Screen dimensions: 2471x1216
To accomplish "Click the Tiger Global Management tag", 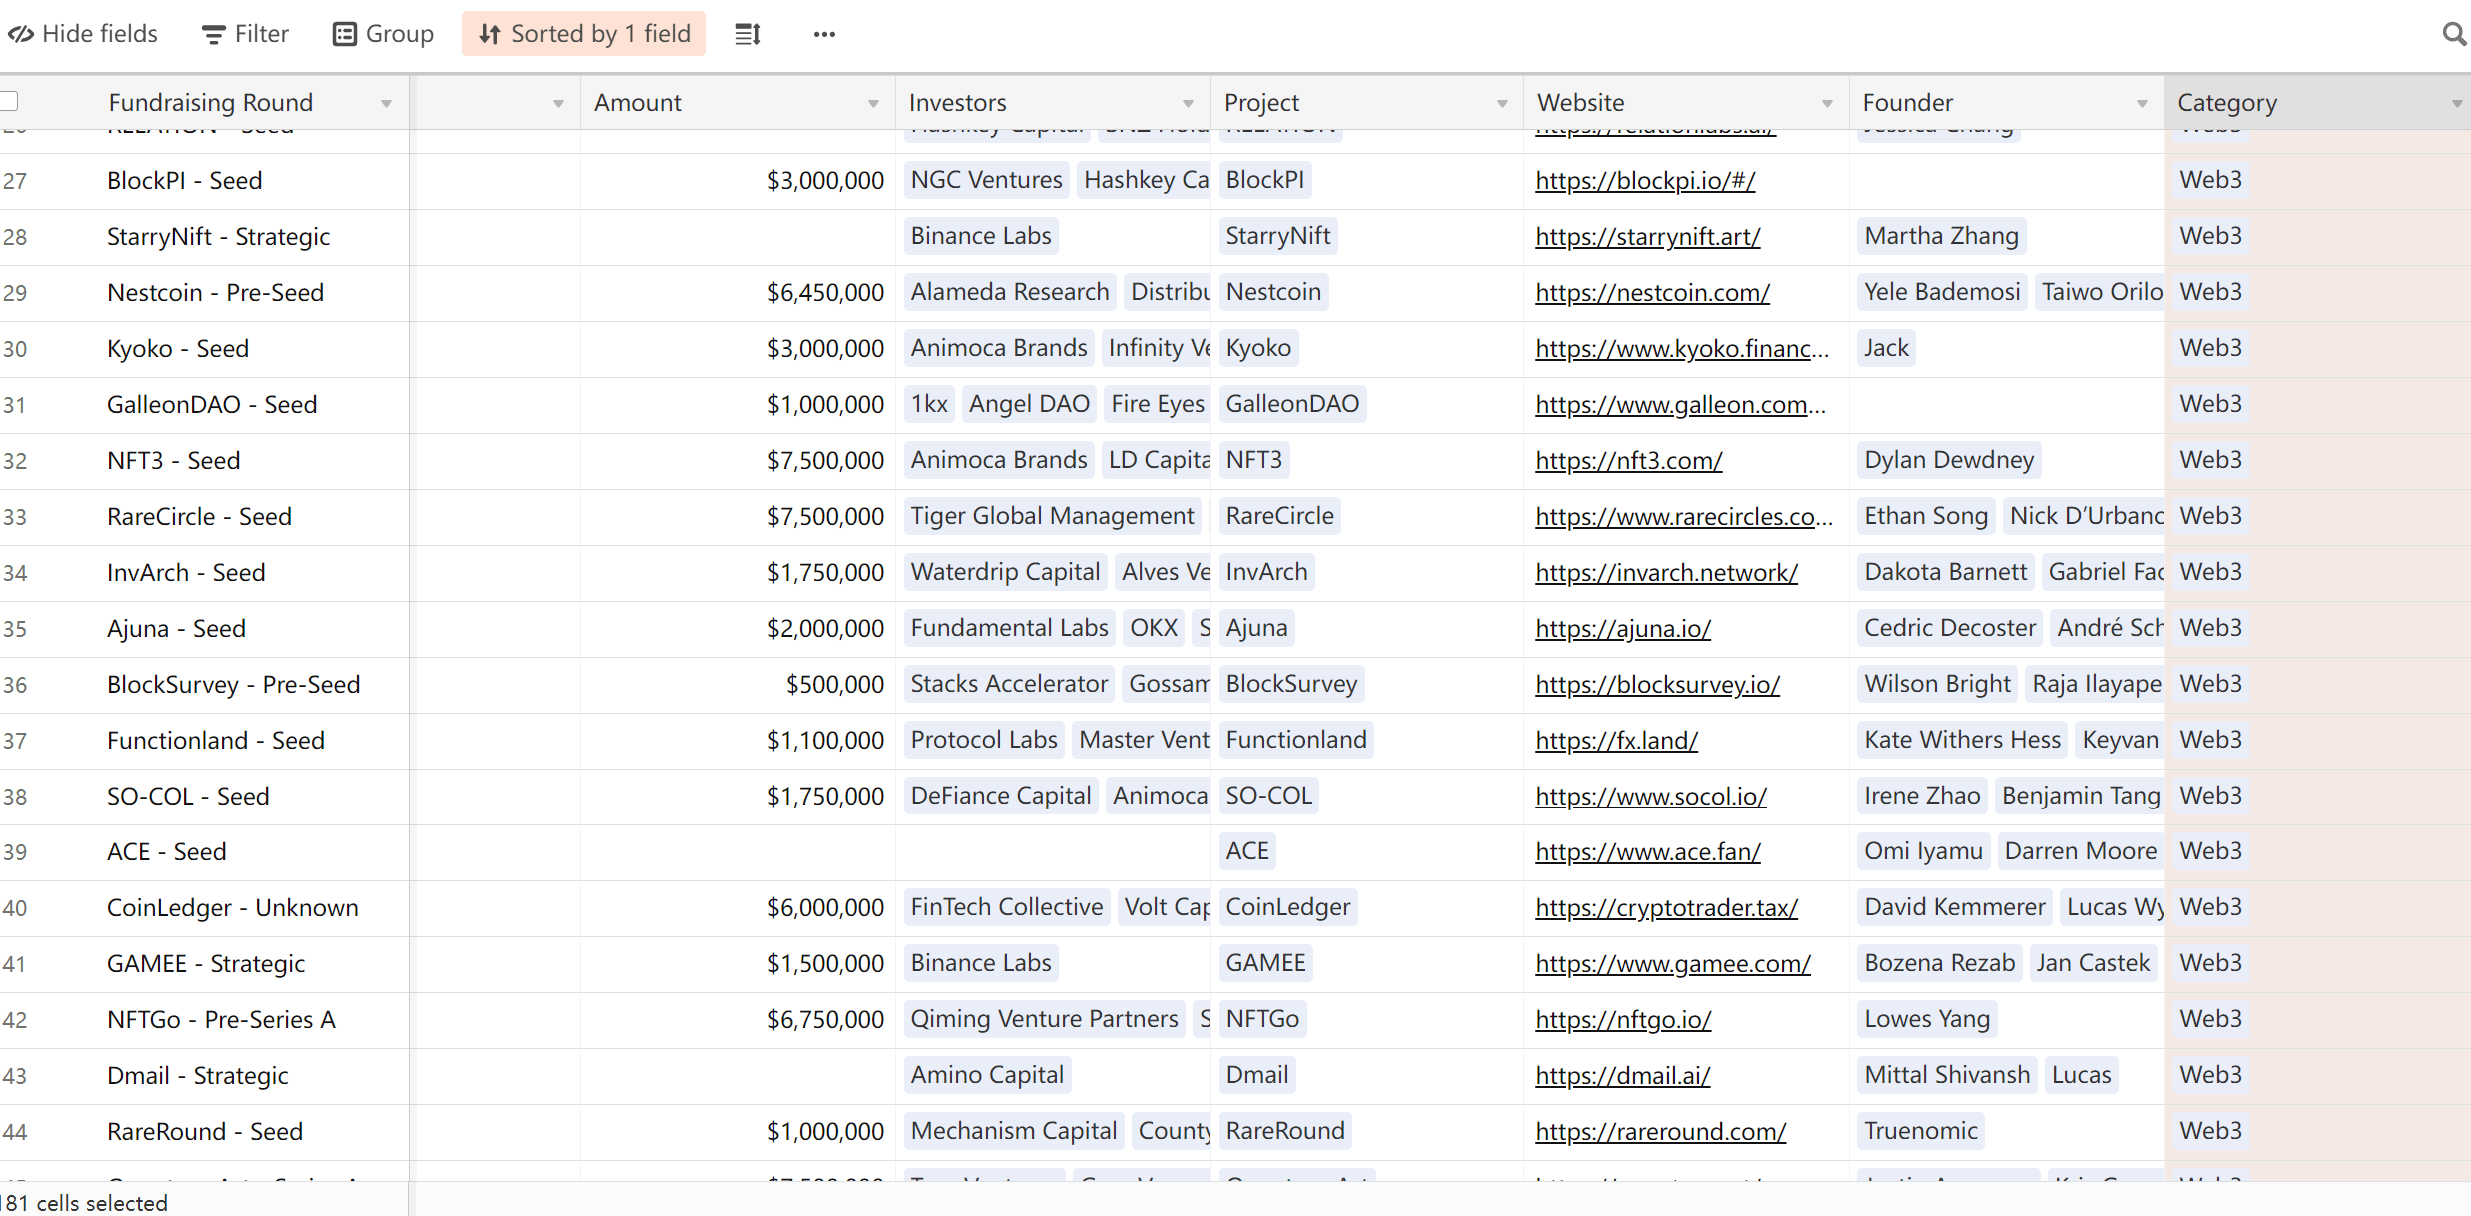I will click(1052, 516).
